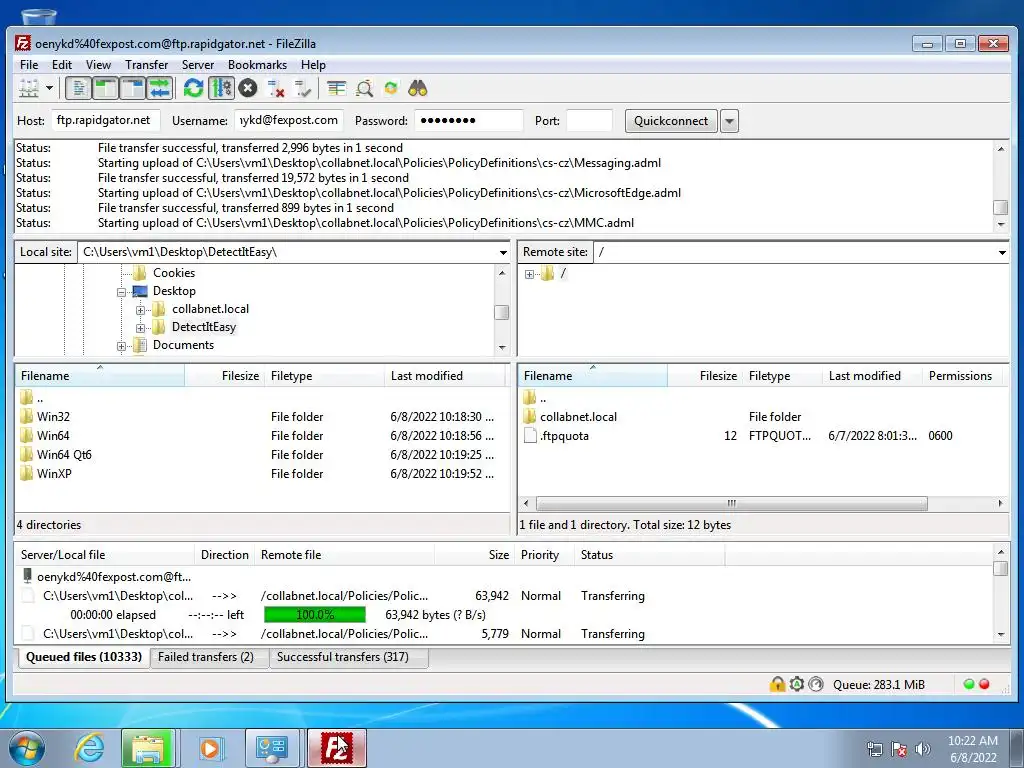
Task: Sort remote list by Filetype column
Action: 782,376
